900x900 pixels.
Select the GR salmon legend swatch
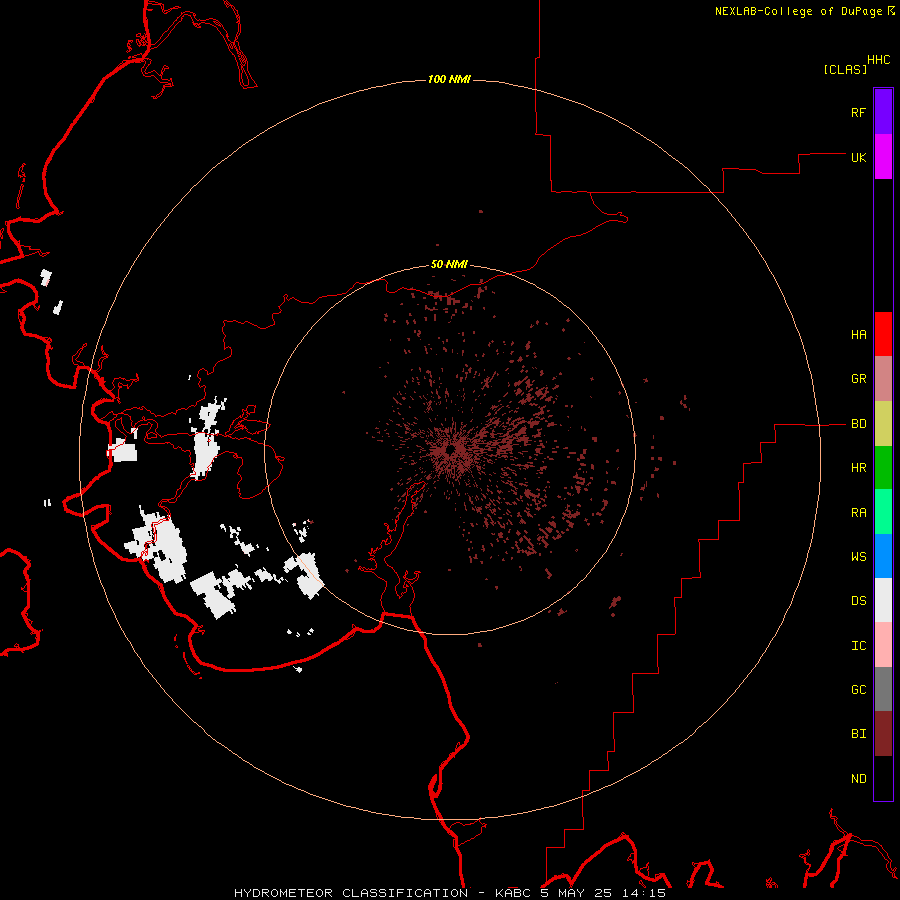(883, 379)
